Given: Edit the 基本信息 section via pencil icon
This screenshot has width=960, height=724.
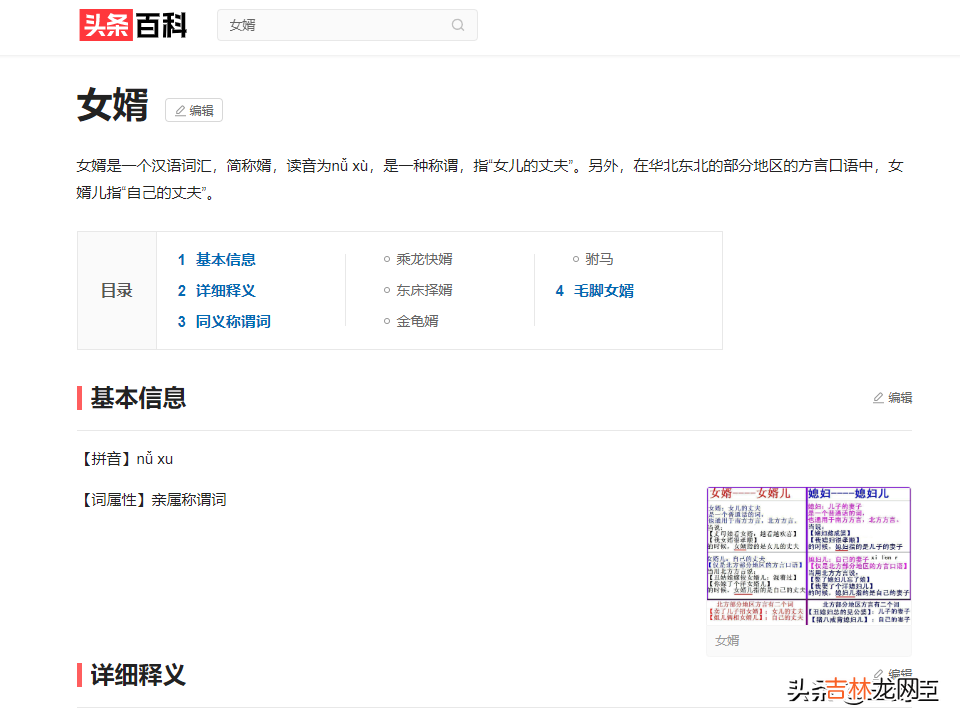Looking at the screenshot, I should click(892, 397).
